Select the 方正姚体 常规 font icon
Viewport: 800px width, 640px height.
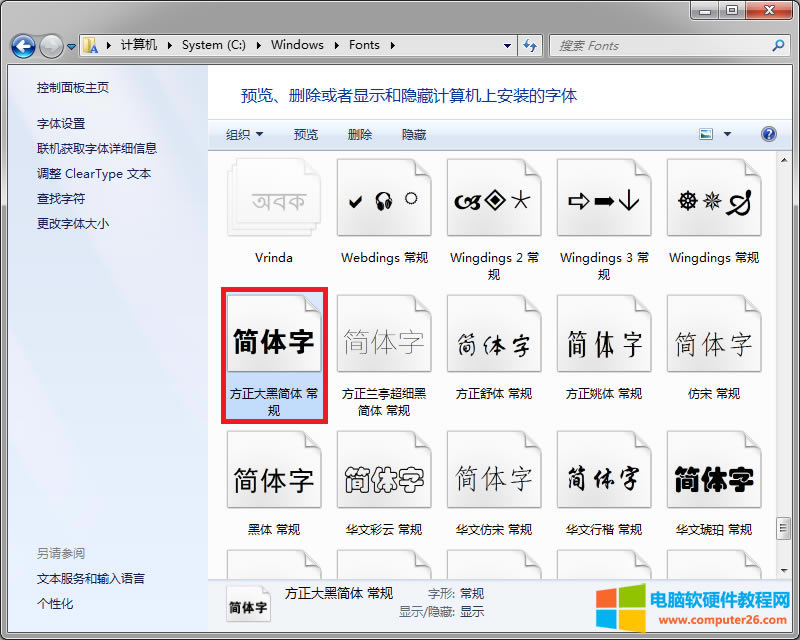pyautogui.click(x=604, y=334)
